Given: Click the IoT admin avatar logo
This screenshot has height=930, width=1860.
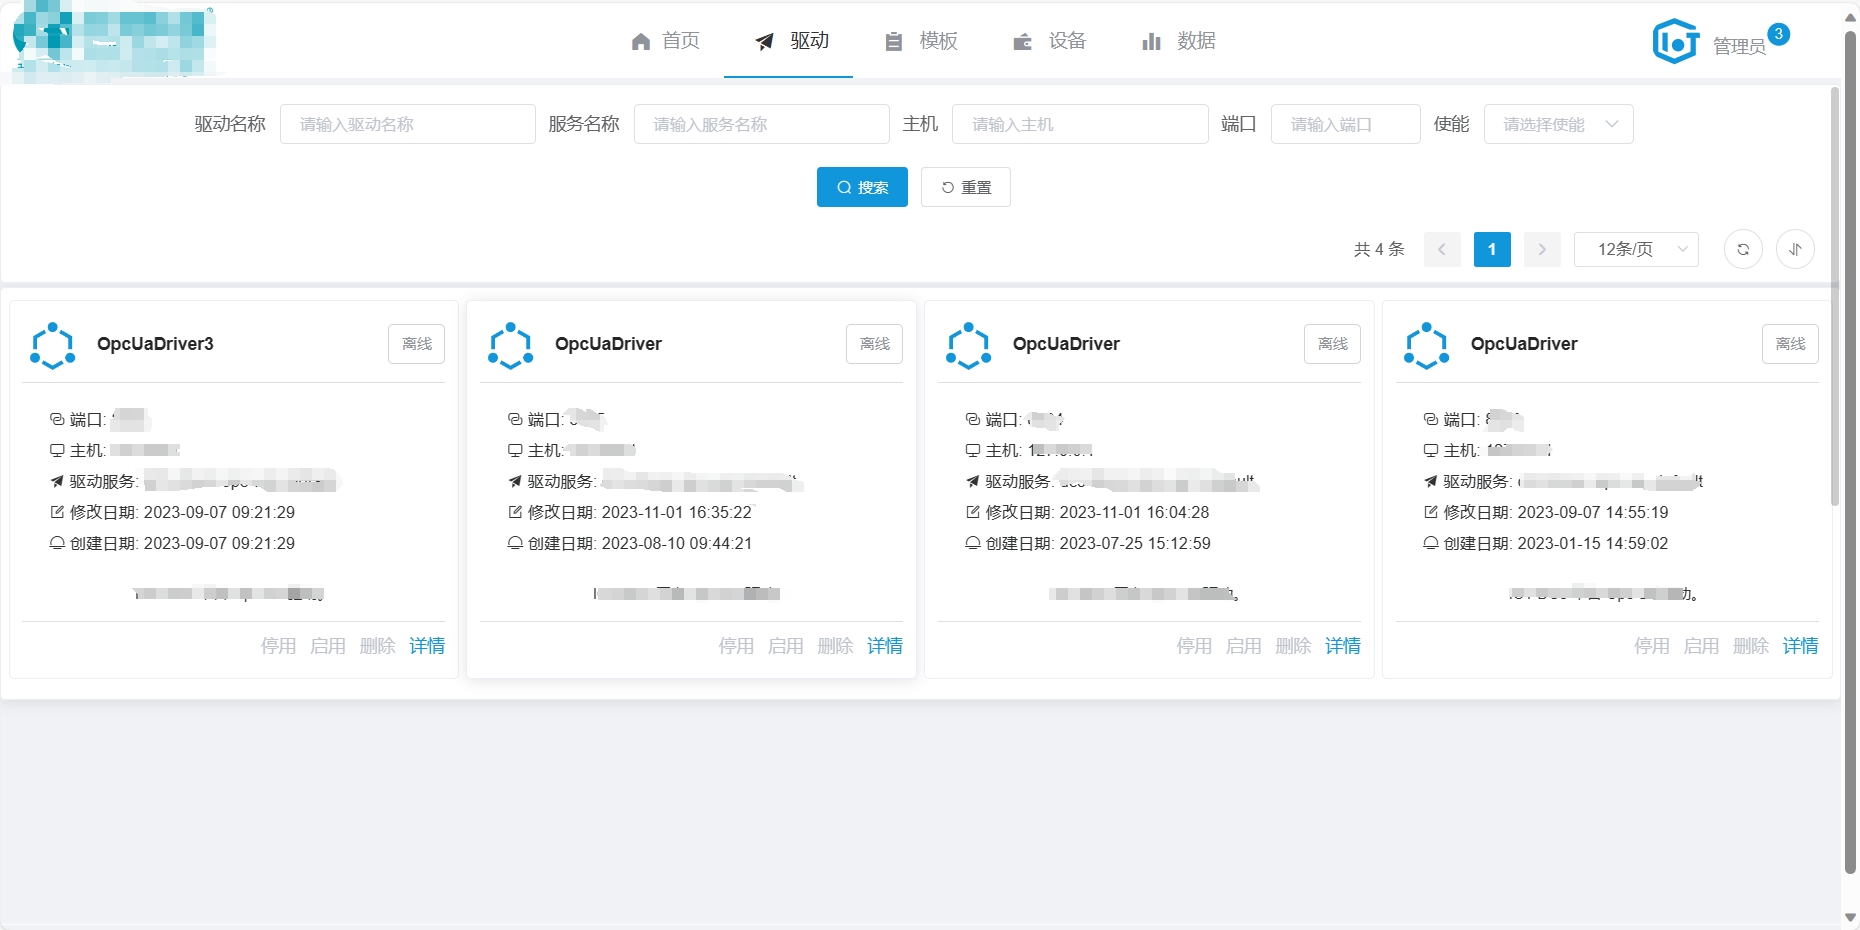Looking at the screenshot, I should (1676, 42).
